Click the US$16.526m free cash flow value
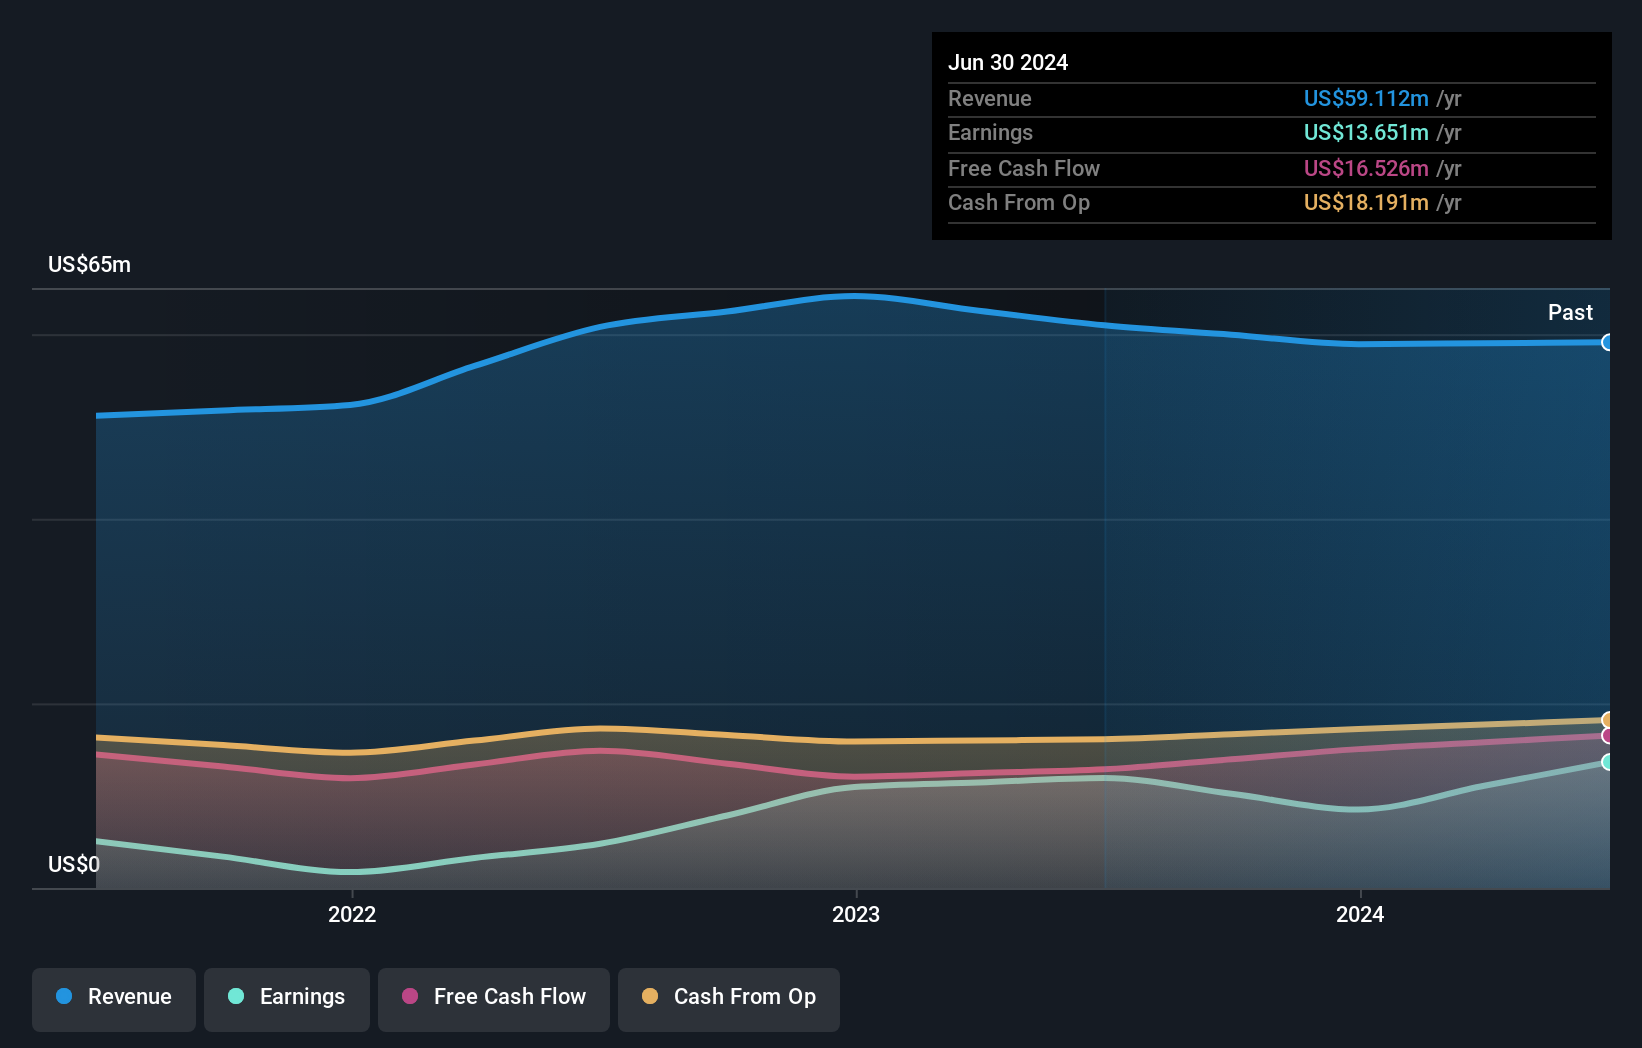 (x=1366, y=168)
